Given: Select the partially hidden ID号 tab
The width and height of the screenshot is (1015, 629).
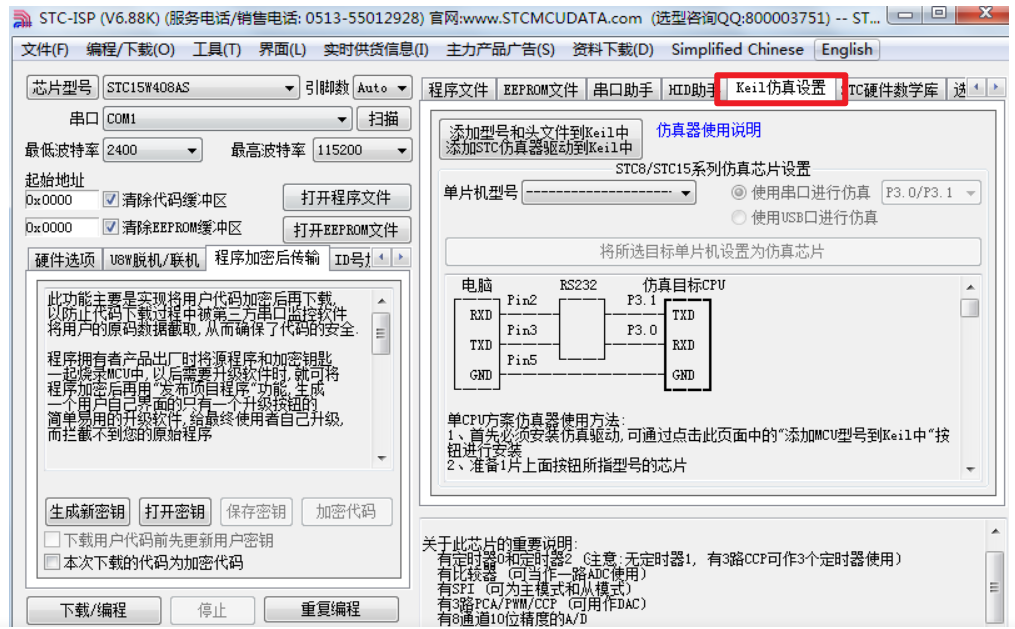Looking at the screenshot, I should pos(351,260).
